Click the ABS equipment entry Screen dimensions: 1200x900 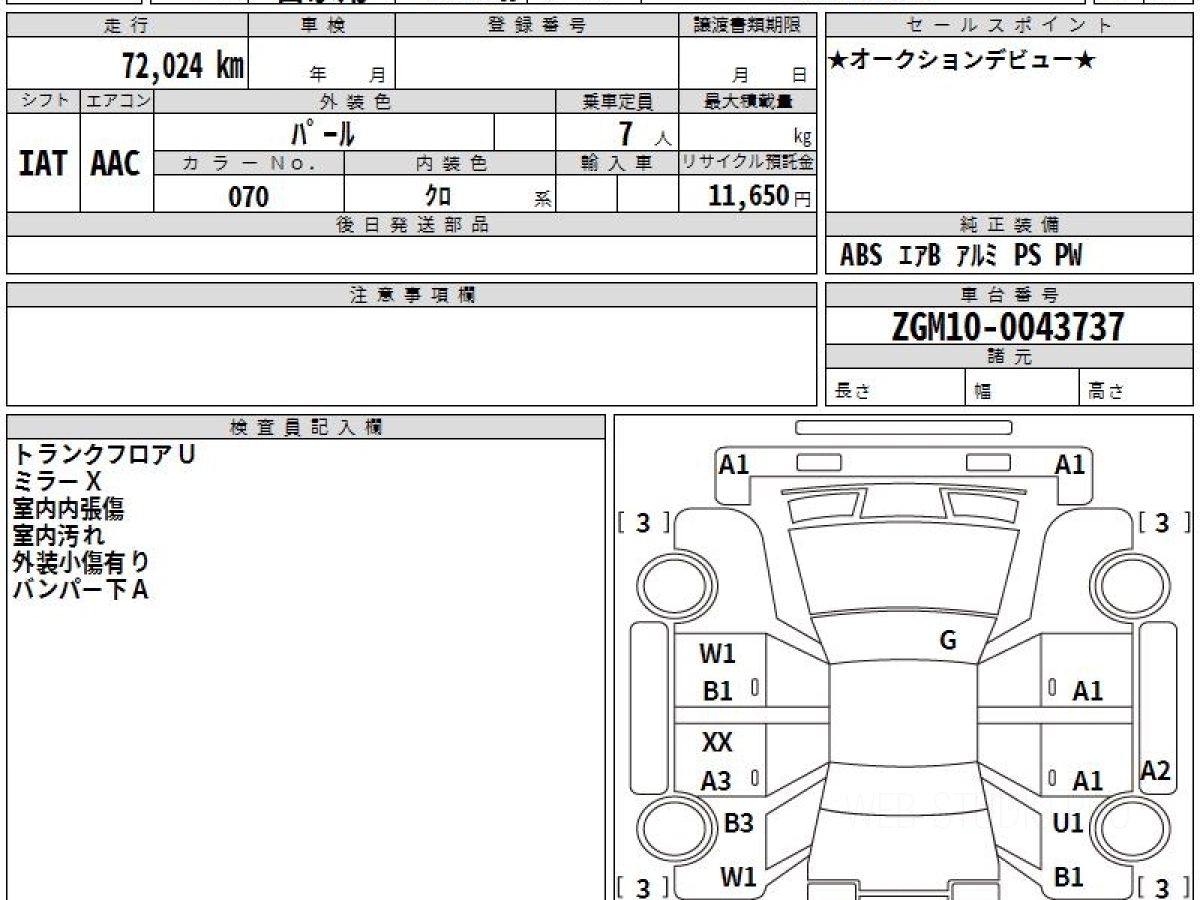(861, 256)
